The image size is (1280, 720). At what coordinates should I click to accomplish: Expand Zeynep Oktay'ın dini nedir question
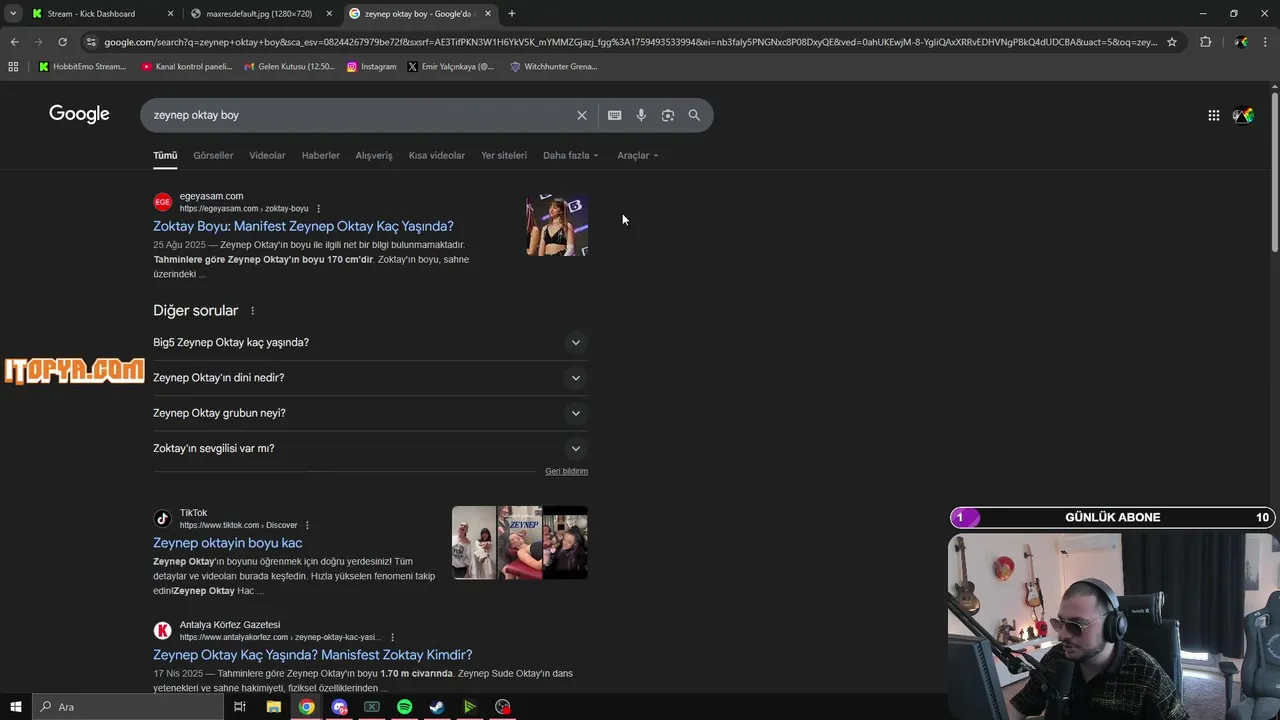tap(370, 378)
